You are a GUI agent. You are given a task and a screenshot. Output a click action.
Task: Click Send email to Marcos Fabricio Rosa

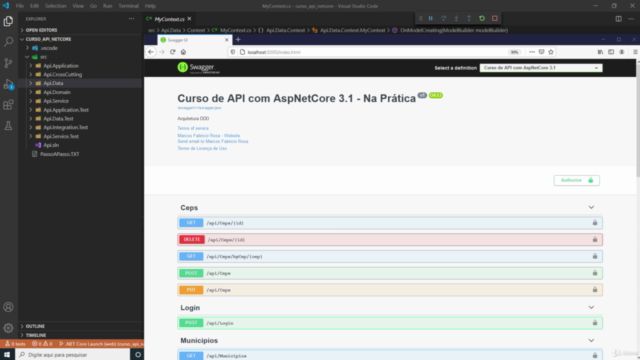coord(213,141)
